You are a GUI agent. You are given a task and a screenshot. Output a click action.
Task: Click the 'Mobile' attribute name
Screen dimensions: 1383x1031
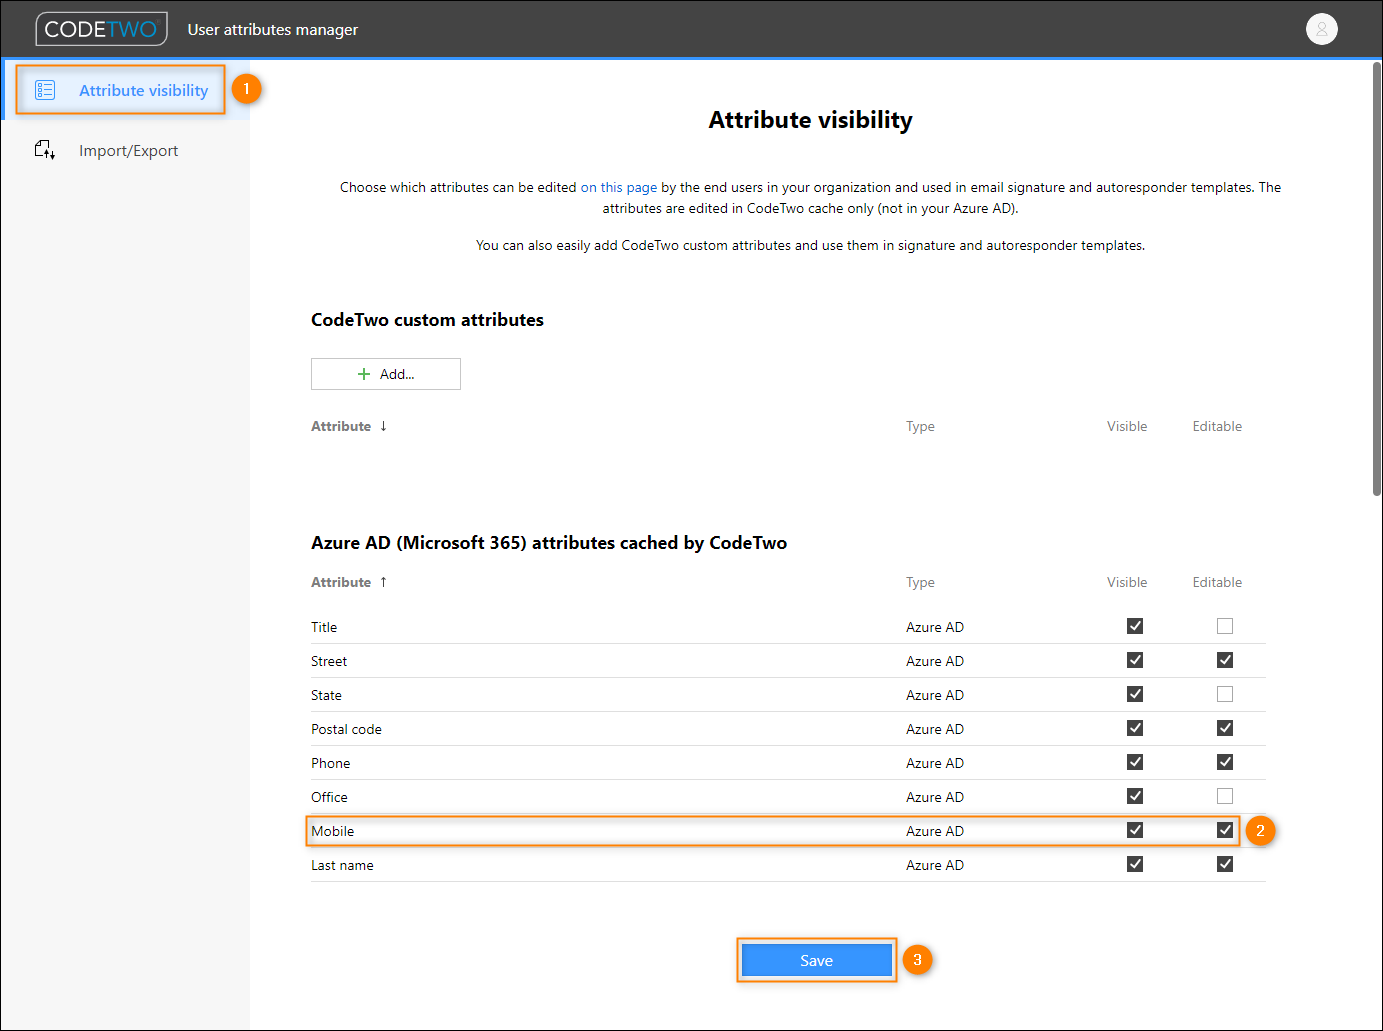332,831
